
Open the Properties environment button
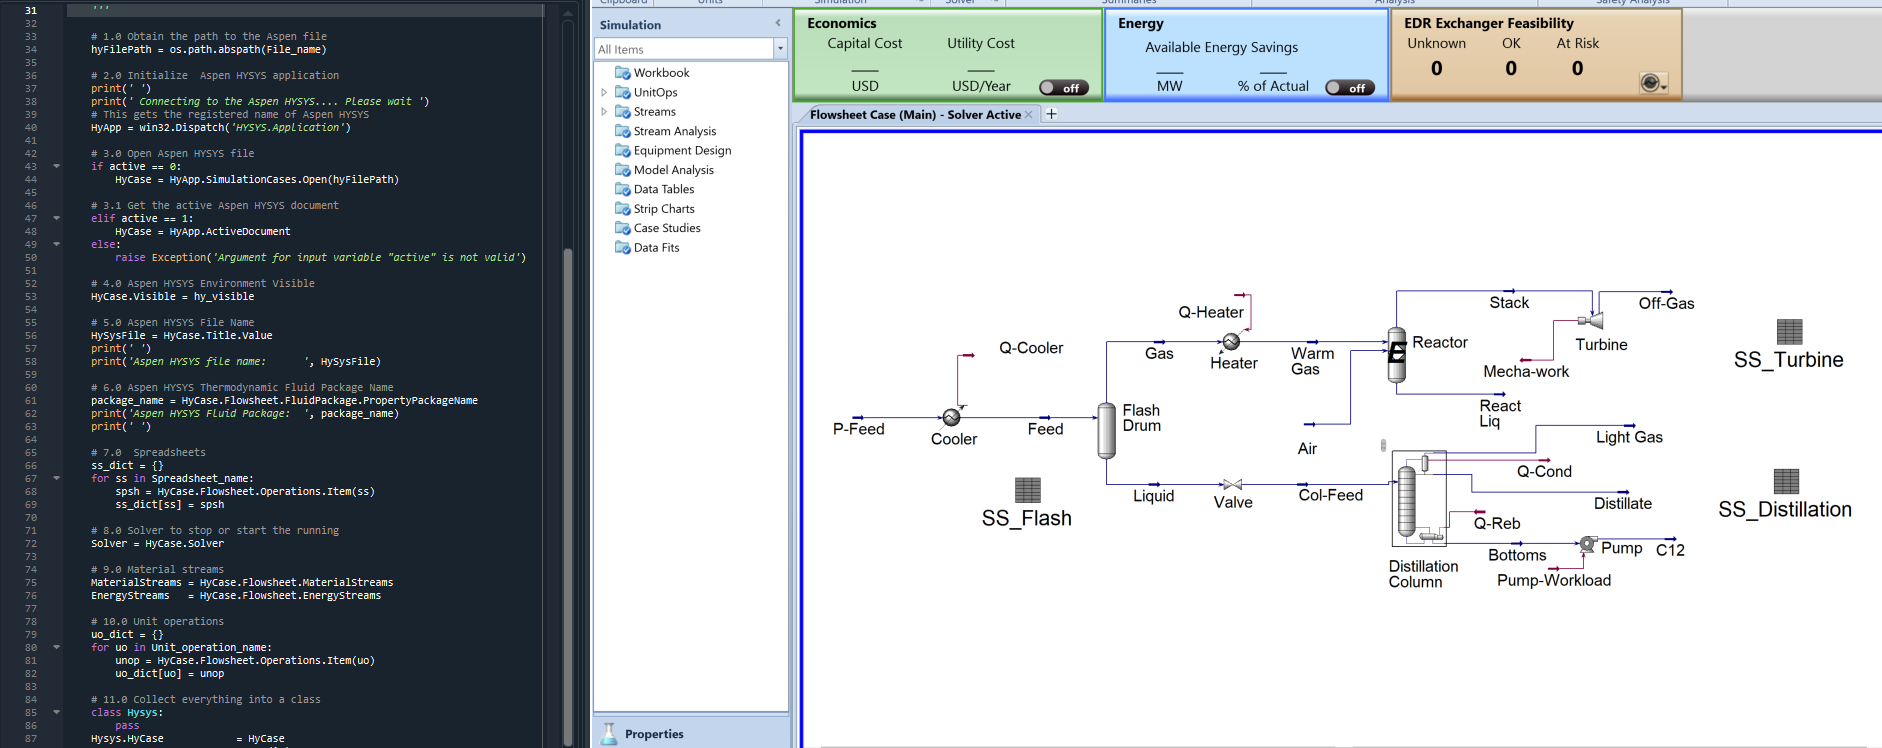pyautogui.click(x=653, y=734)
